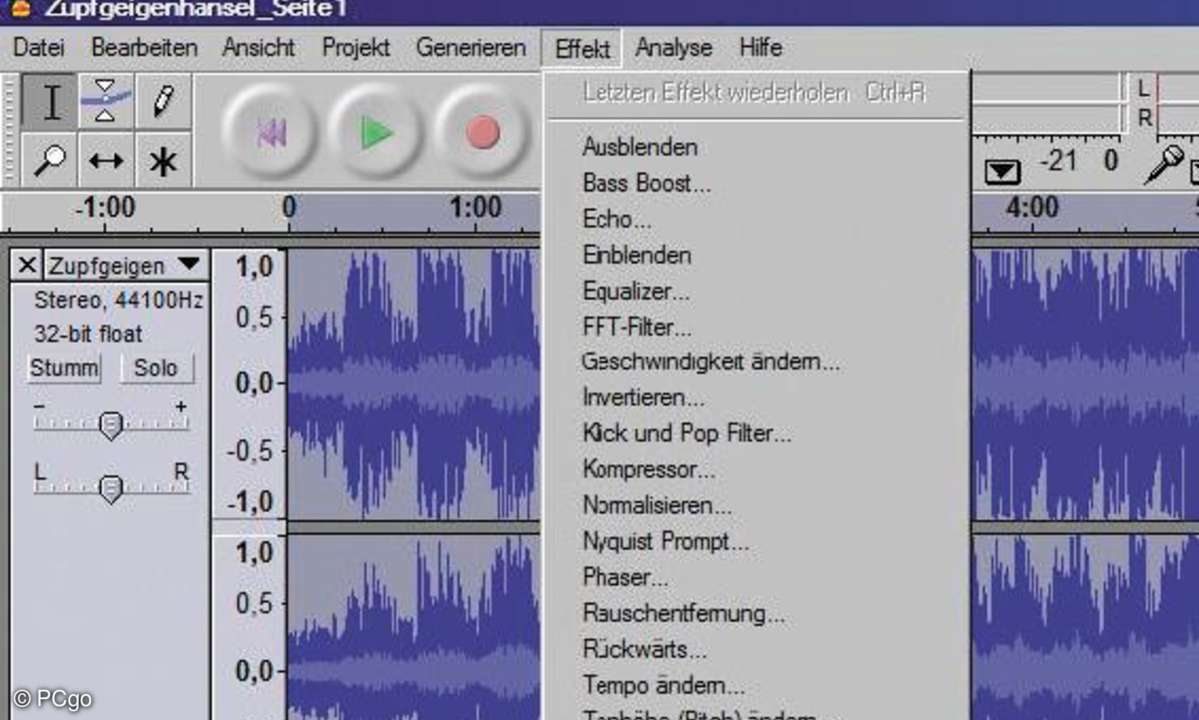Click the microphone input icon
The image size is (1199, 720).
1163,164
